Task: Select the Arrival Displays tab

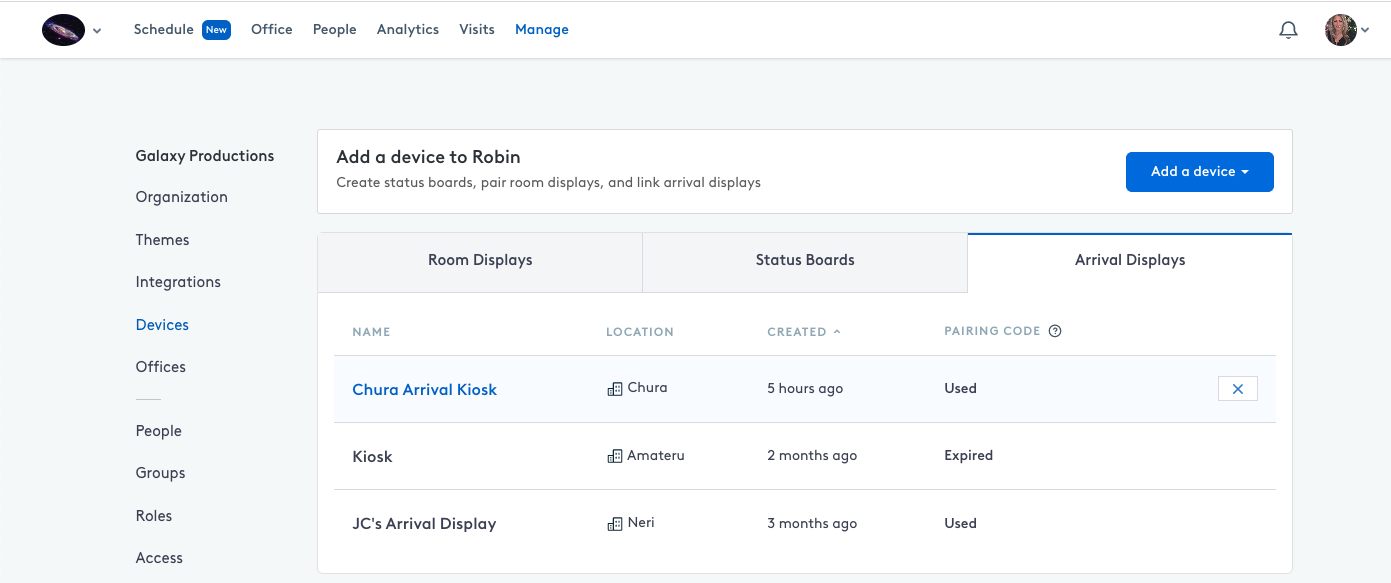Action: 1130,263
